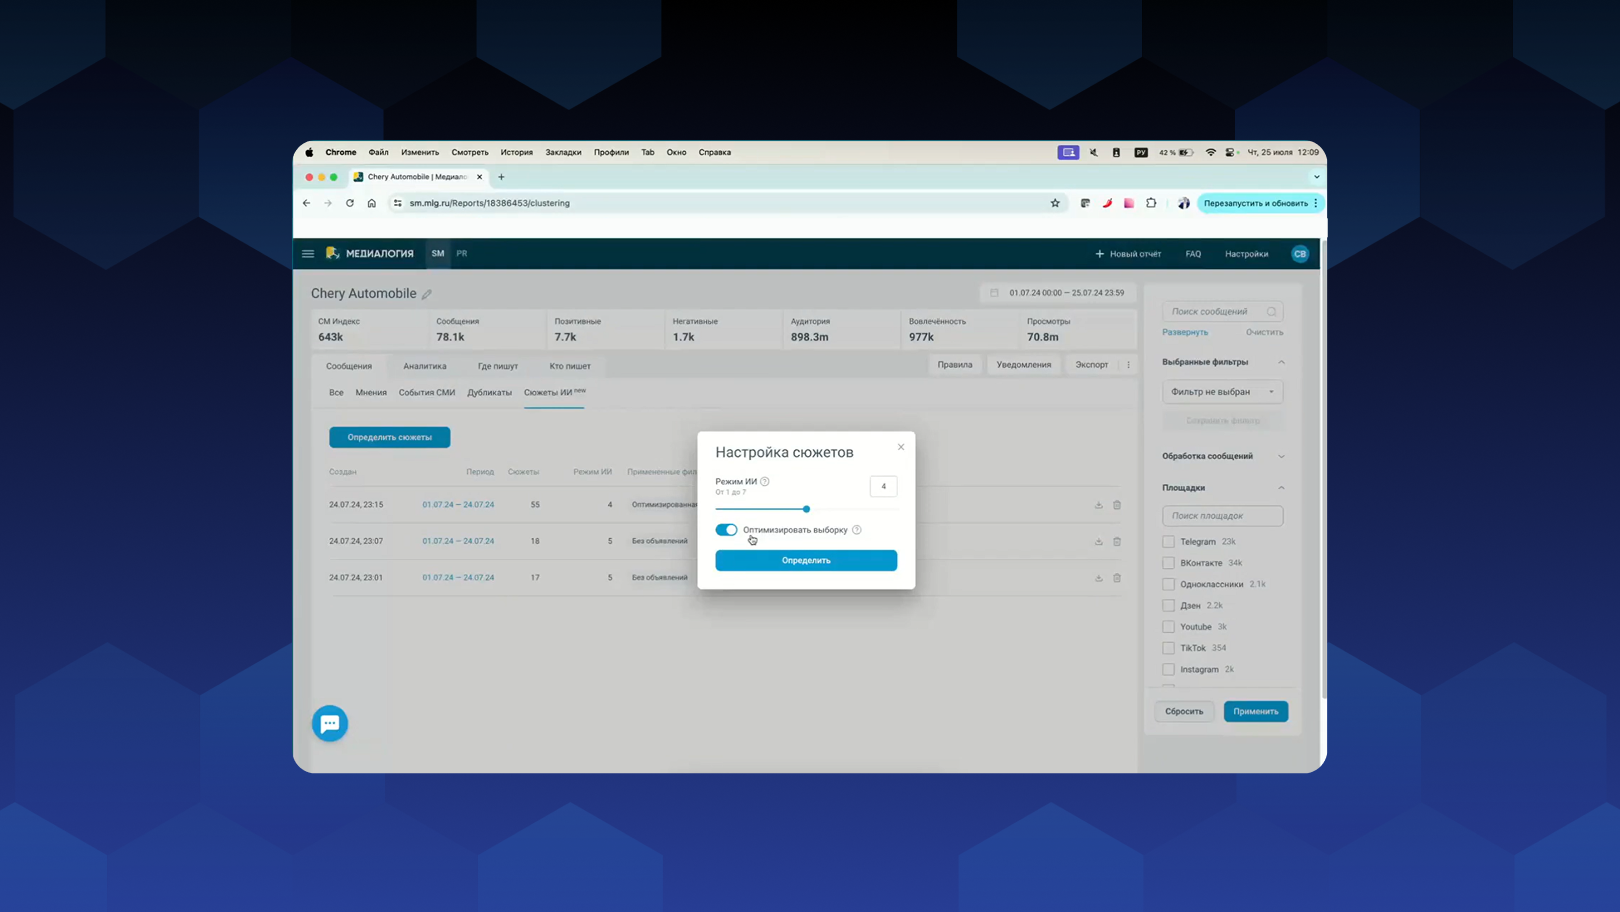Bookmark page with star icon
The height and width of the screenshot is (912, 1620).
coord(1055,203)
